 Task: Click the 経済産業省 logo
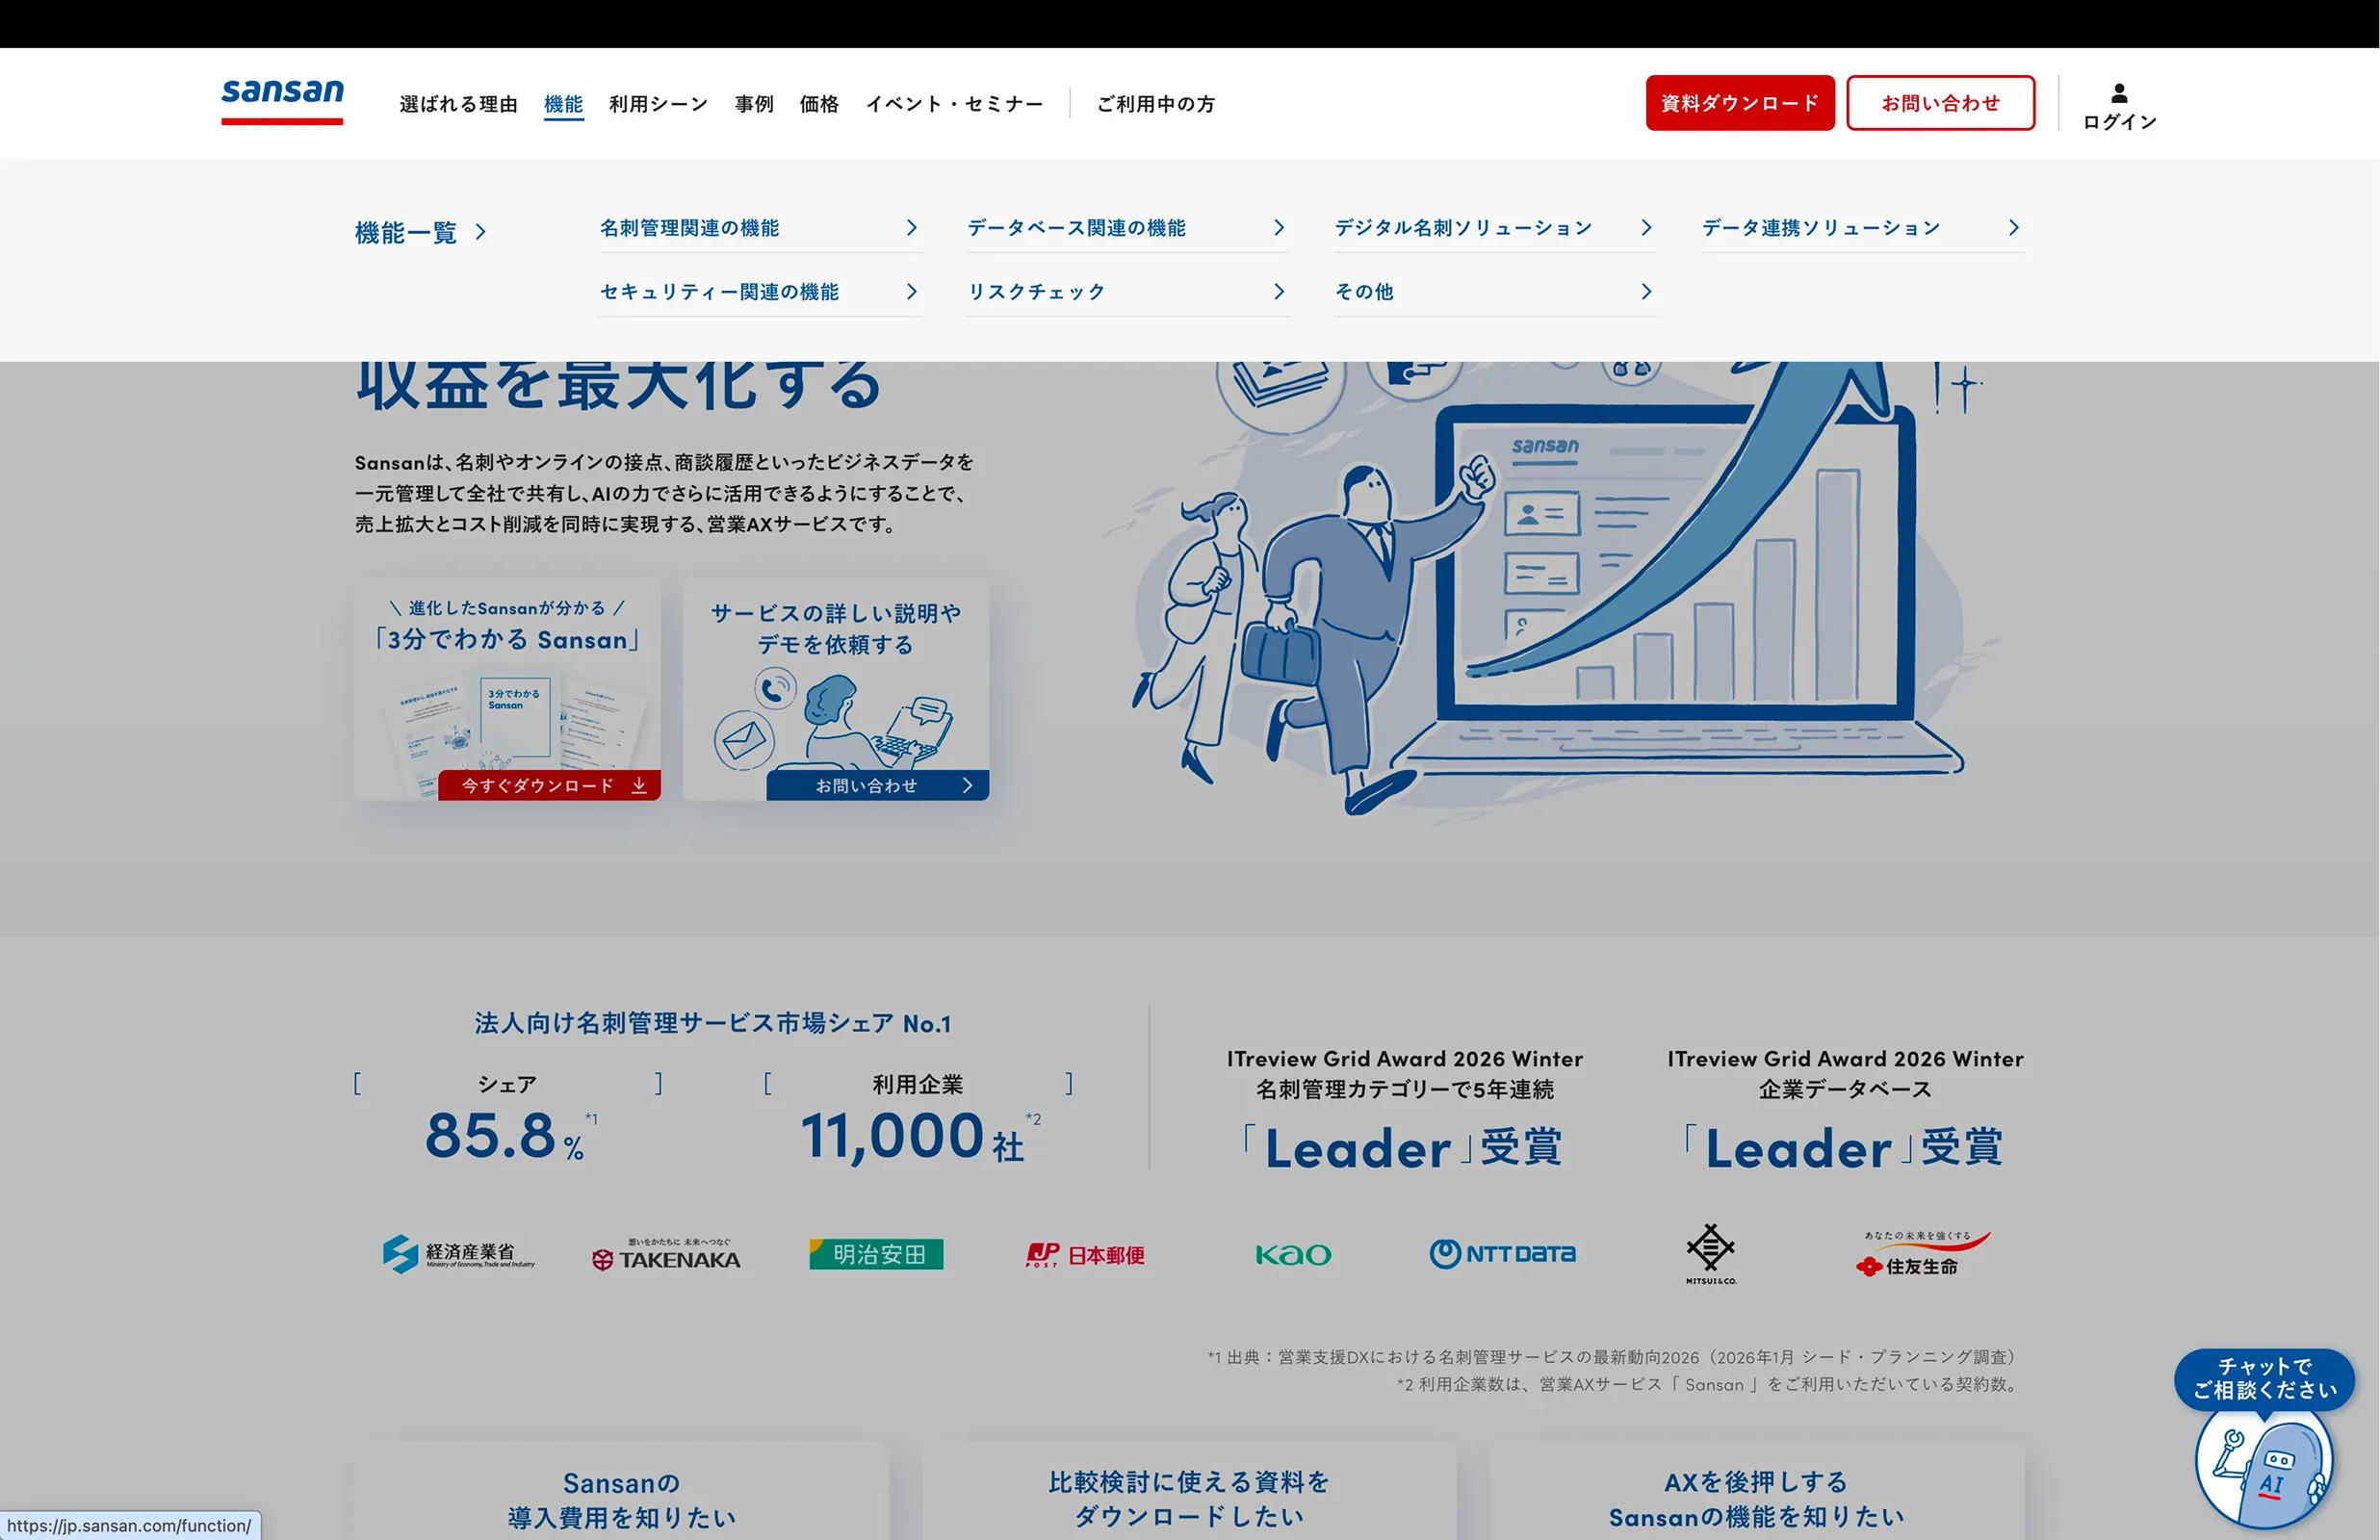(459, 1254)
